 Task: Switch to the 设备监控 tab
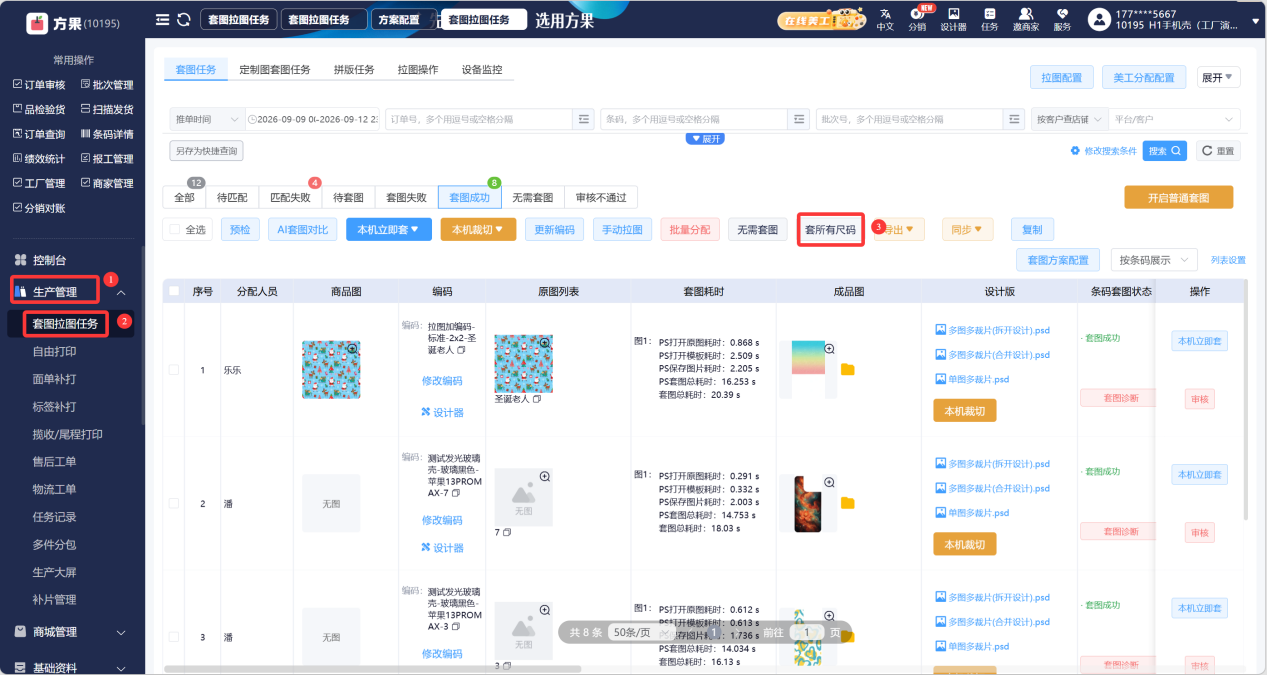point(482,70)
